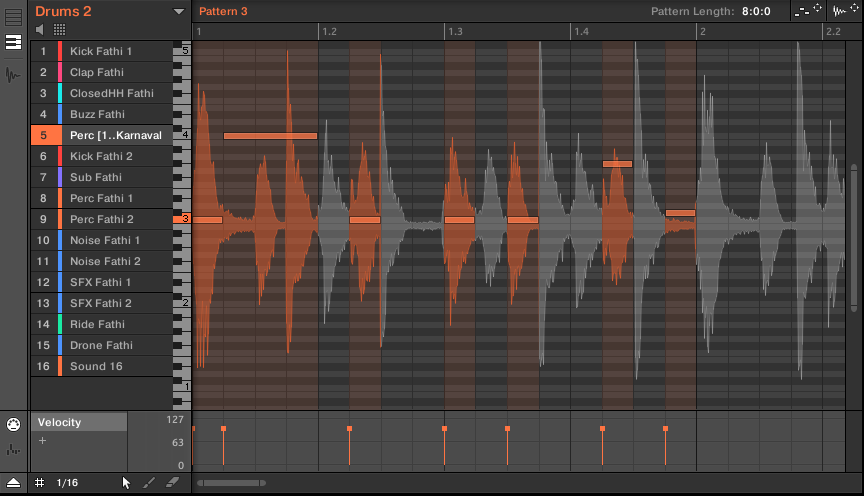Viewport: 864px width, 496px height.
Task: Select the Paint brush tool
Action: coord(149,483)
